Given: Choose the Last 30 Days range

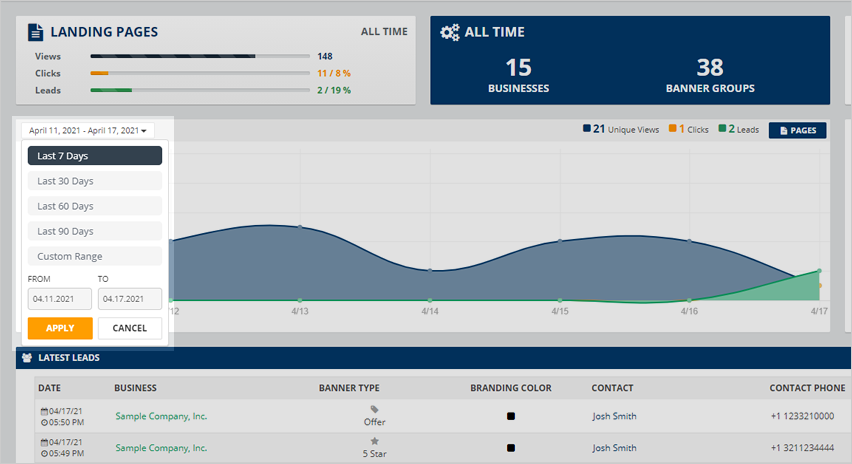Looking at the screenshot, I should (95, 181).
